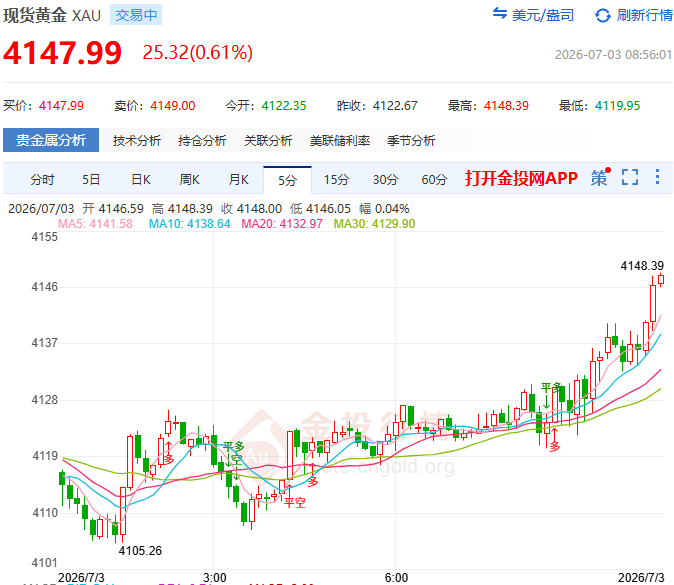Click the 6:00 time axis label
Image resolution: width=674 pixels, height=585 pixels.
point(396,578)
